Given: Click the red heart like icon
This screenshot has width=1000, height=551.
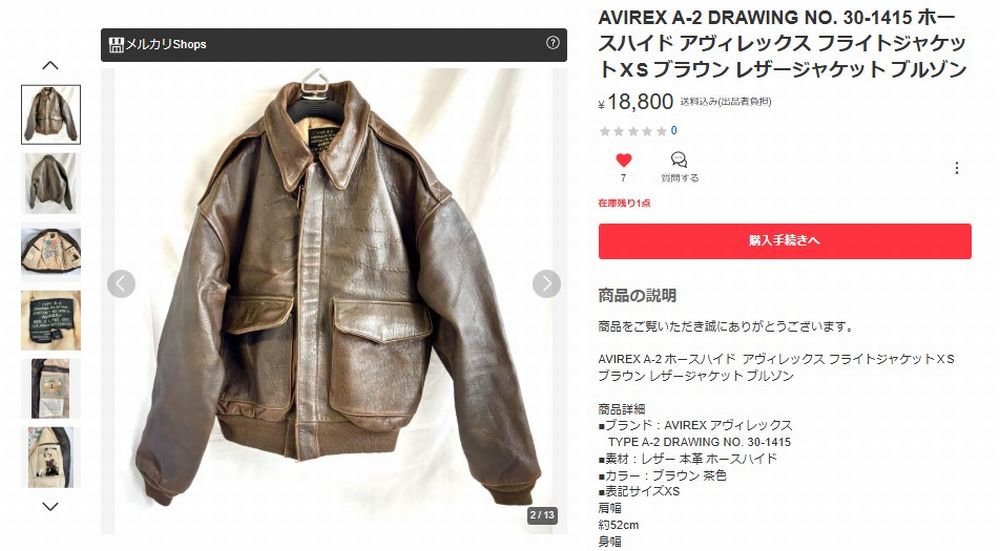Looking at the screenshot, I should [624, 160].
